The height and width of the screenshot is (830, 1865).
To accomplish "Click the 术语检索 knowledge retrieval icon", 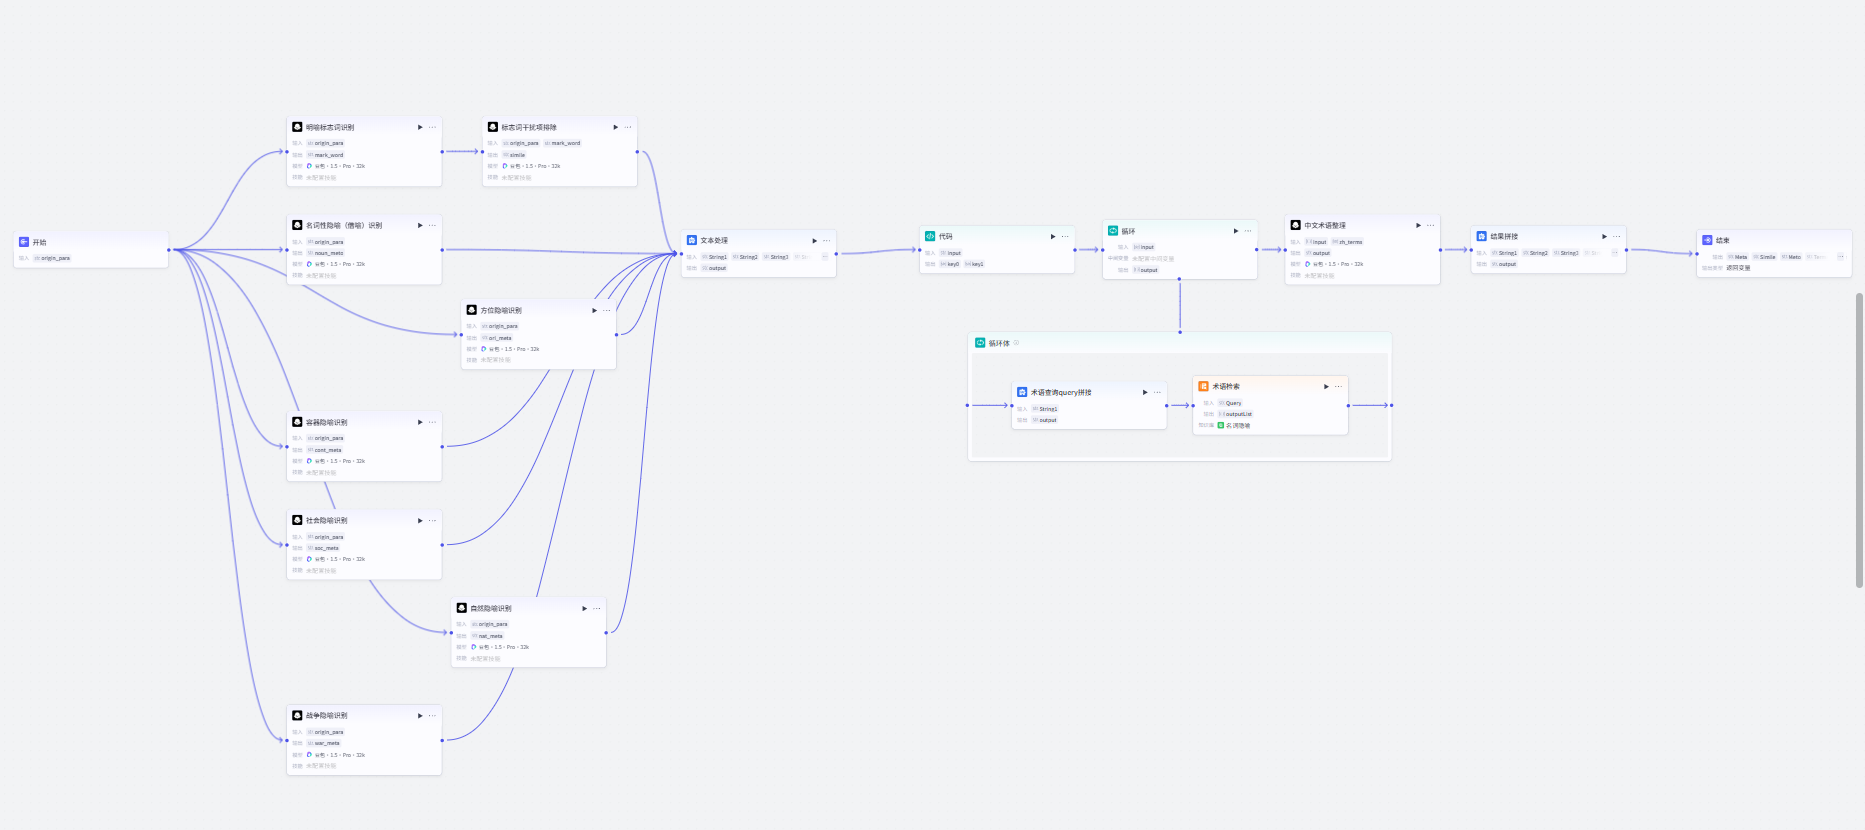I will 1204,386.
